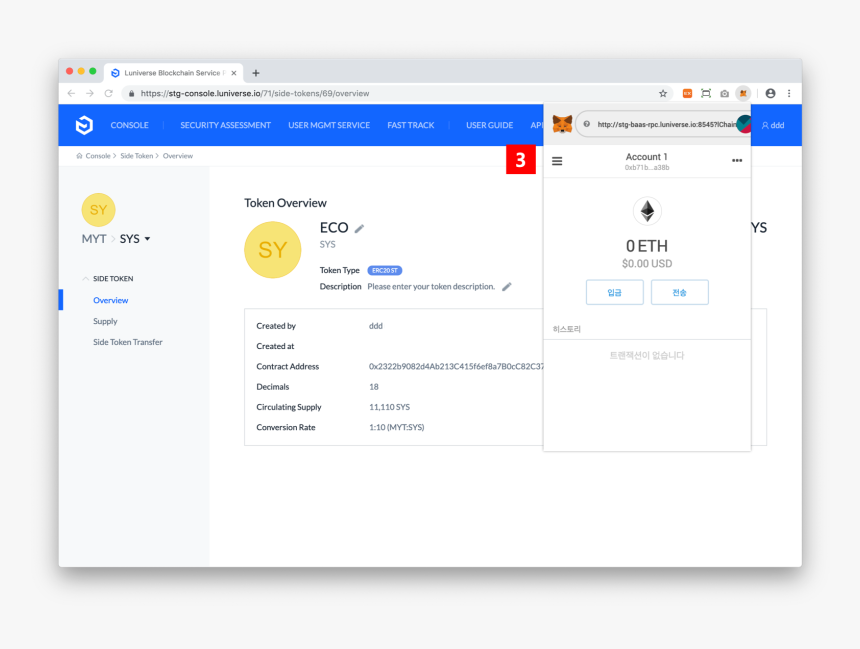Click ERC20 ST token type badge
This screenshot has width=860, height=649.
pos(384,270)
